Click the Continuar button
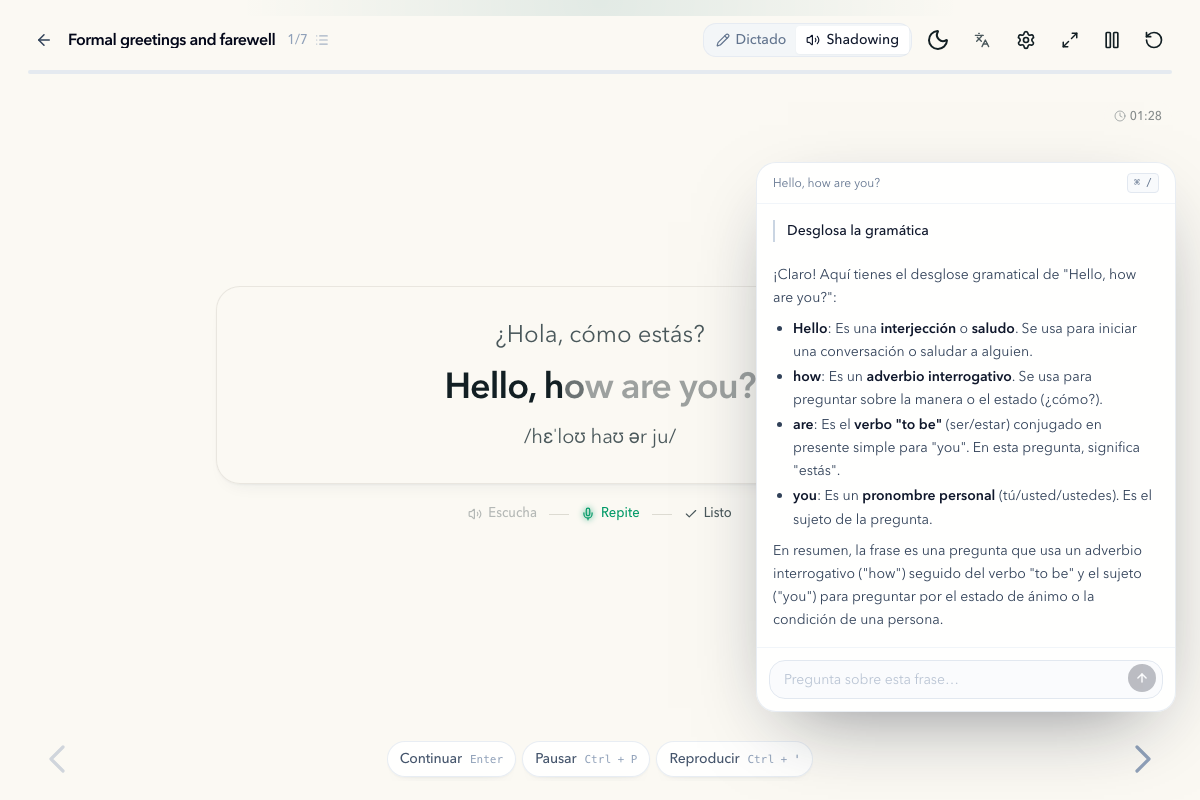Image resolution: width=1200 pixels, height=800 pixels. [x=451, y=759]
